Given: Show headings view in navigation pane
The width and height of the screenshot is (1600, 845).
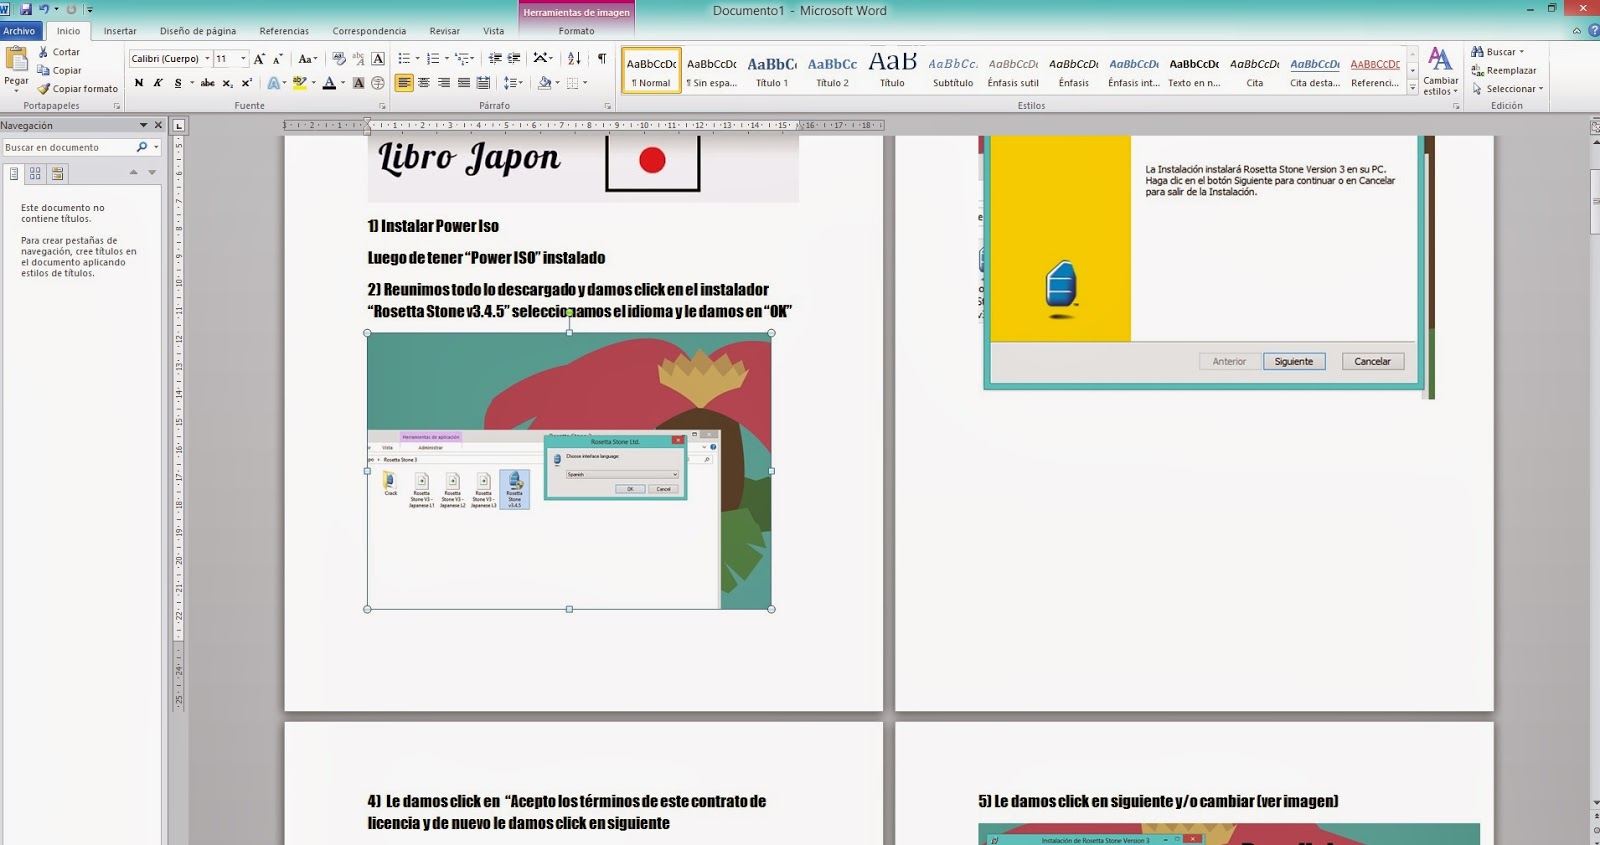Looking at the screenshot, I should (x=14, y=173).
